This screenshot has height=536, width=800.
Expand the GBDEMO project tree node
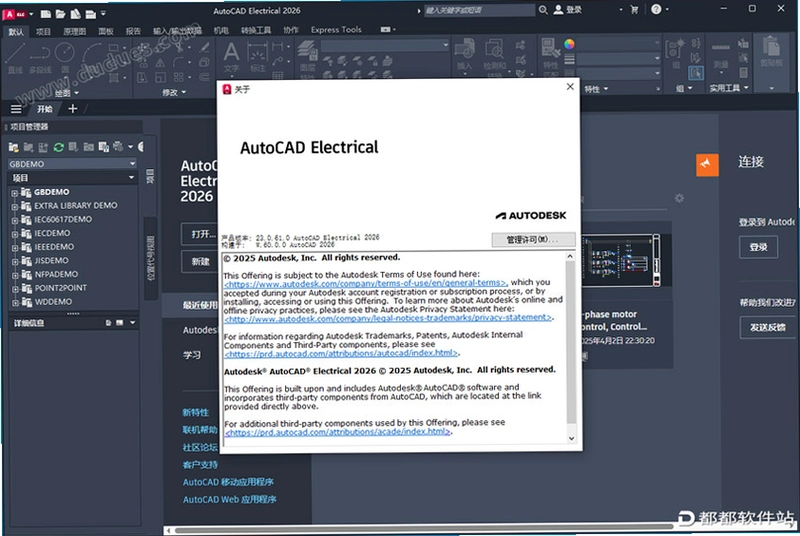[14, 193]
